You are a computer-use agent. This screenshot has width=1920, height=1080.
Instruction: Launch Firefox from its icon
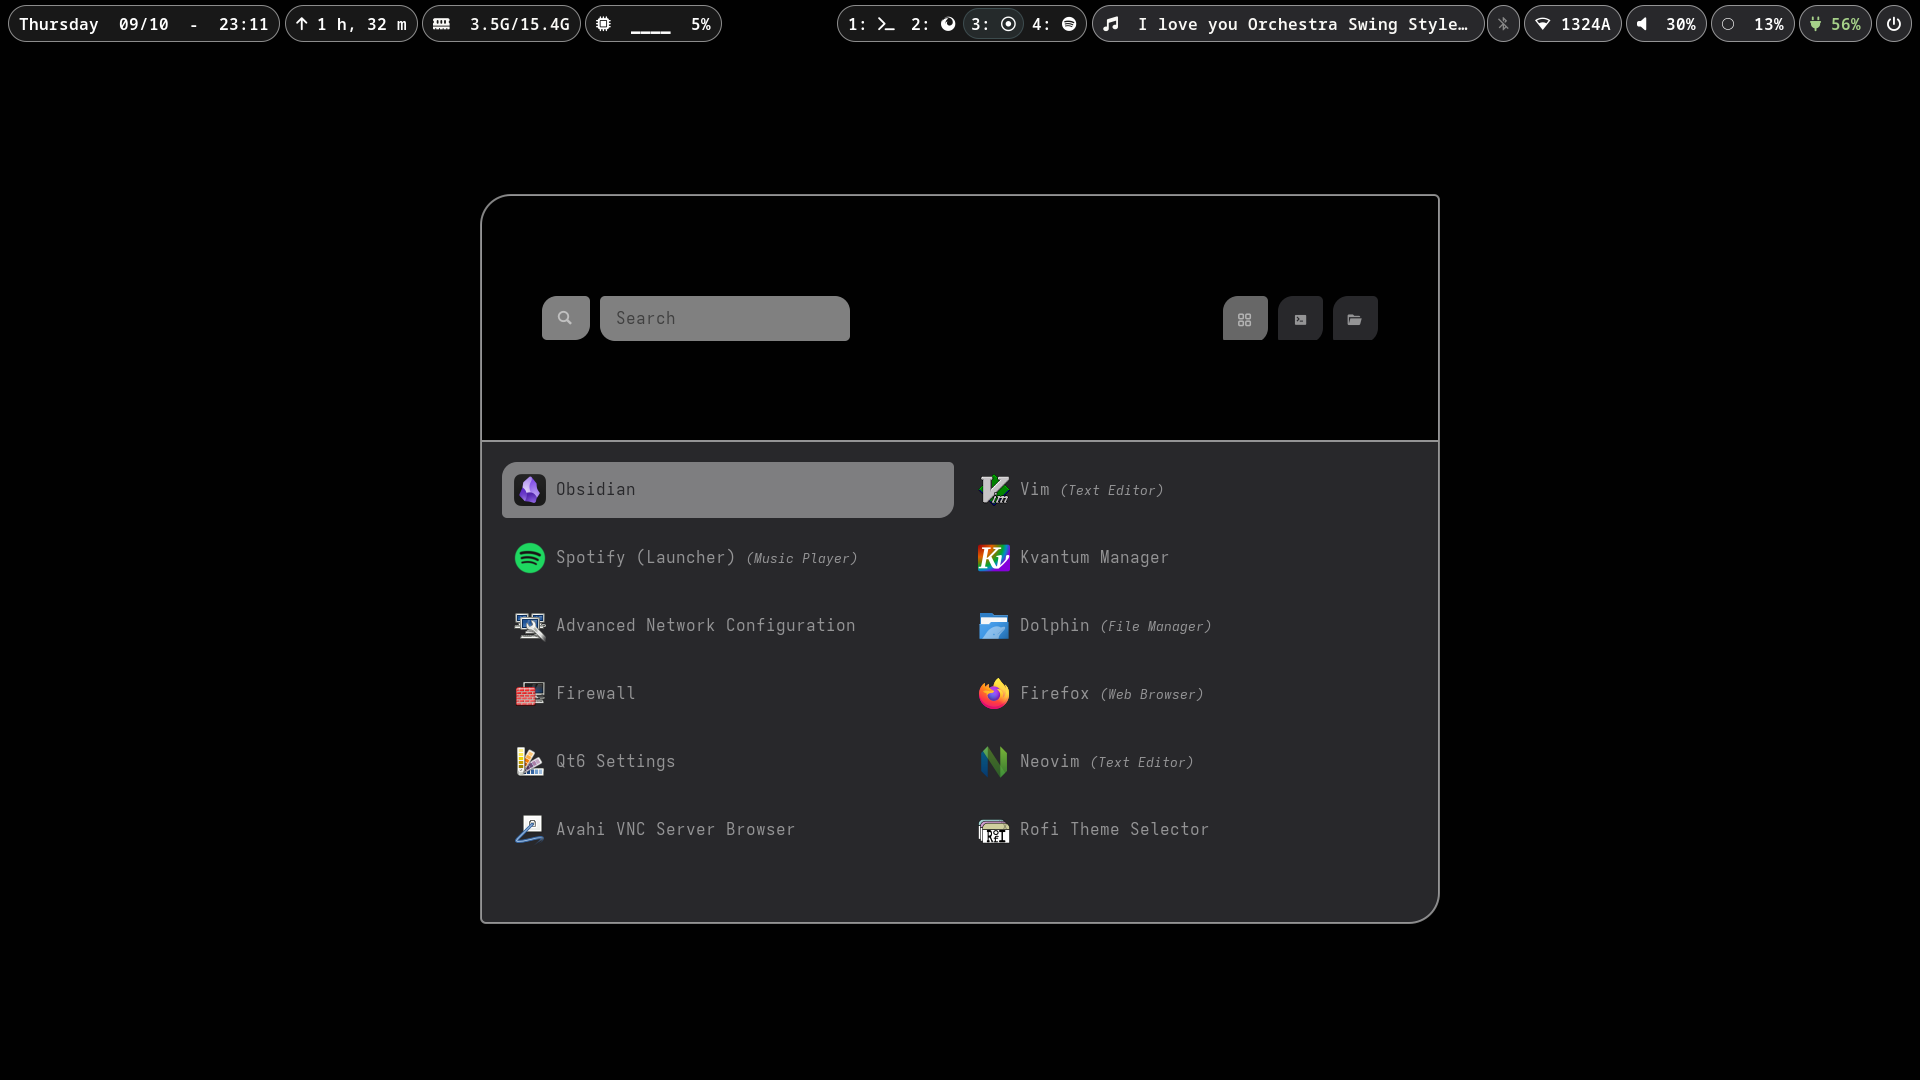(x=994, y=694)
